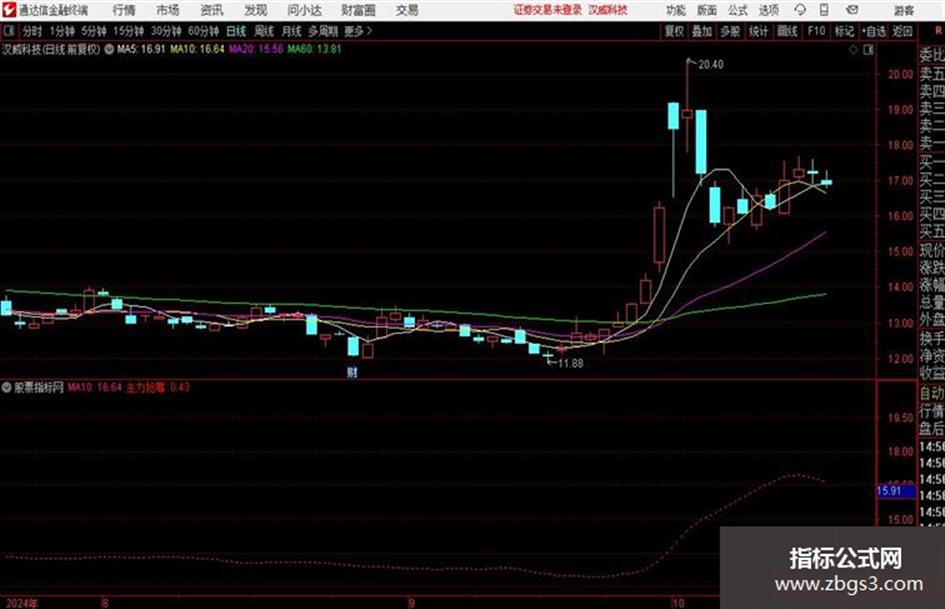945x609 pixels.
Task: Click the 复权 toolbar button
Action: (x=673, y=31)
